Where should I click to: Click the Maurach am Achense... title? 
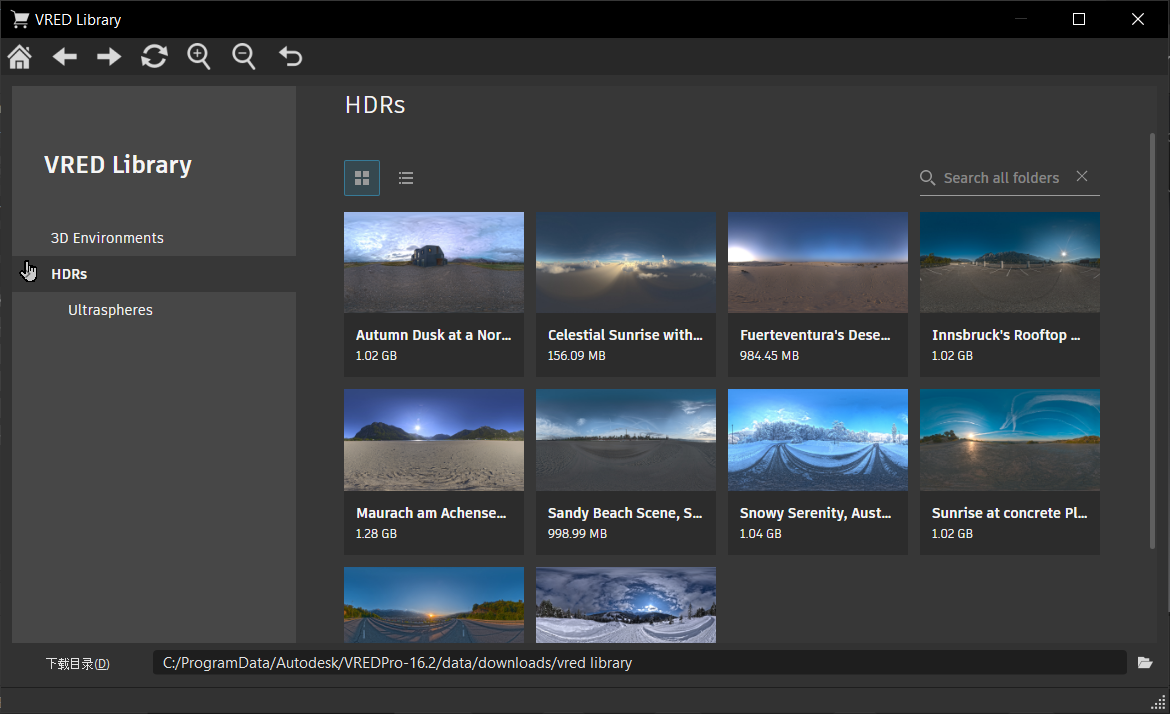(x=431, y=513)
